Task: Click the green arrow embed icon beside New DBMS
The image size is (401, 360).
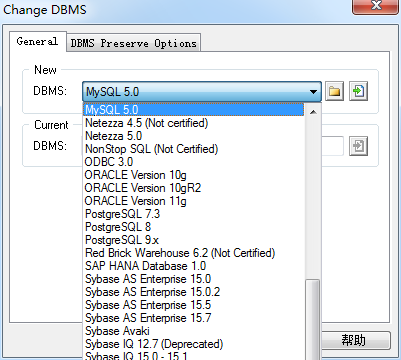Action: click(358, 91)
